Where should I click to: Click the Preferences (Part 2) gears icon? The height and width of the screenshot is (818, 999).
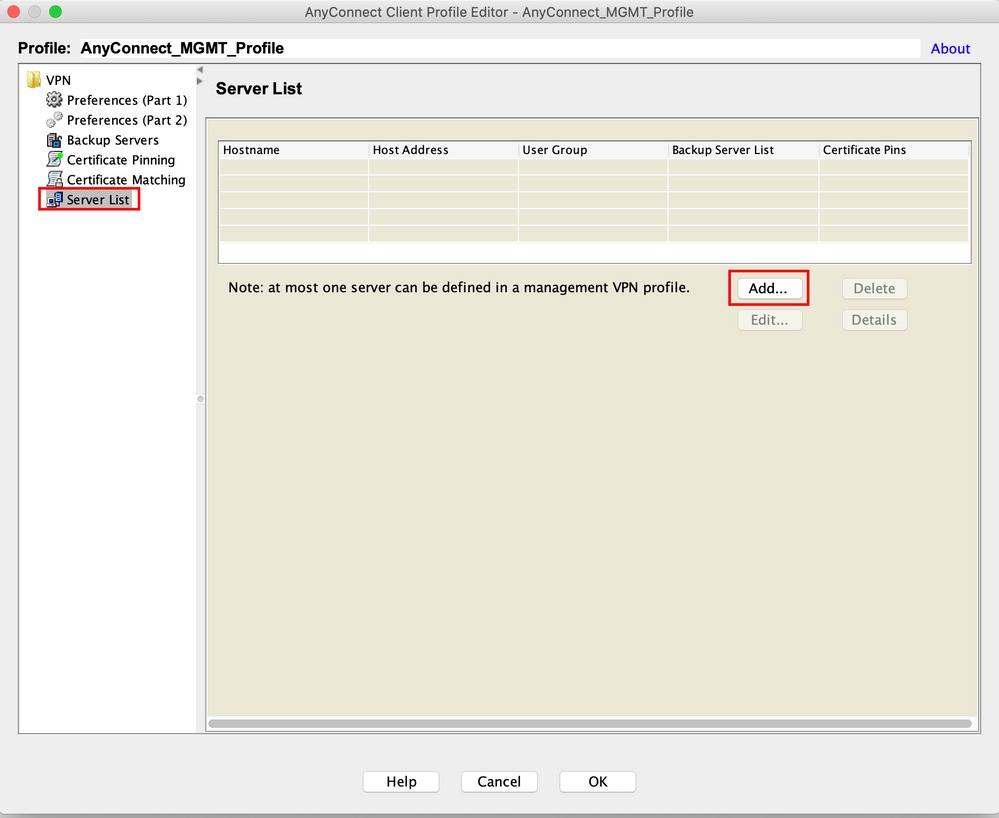[54, 120]
